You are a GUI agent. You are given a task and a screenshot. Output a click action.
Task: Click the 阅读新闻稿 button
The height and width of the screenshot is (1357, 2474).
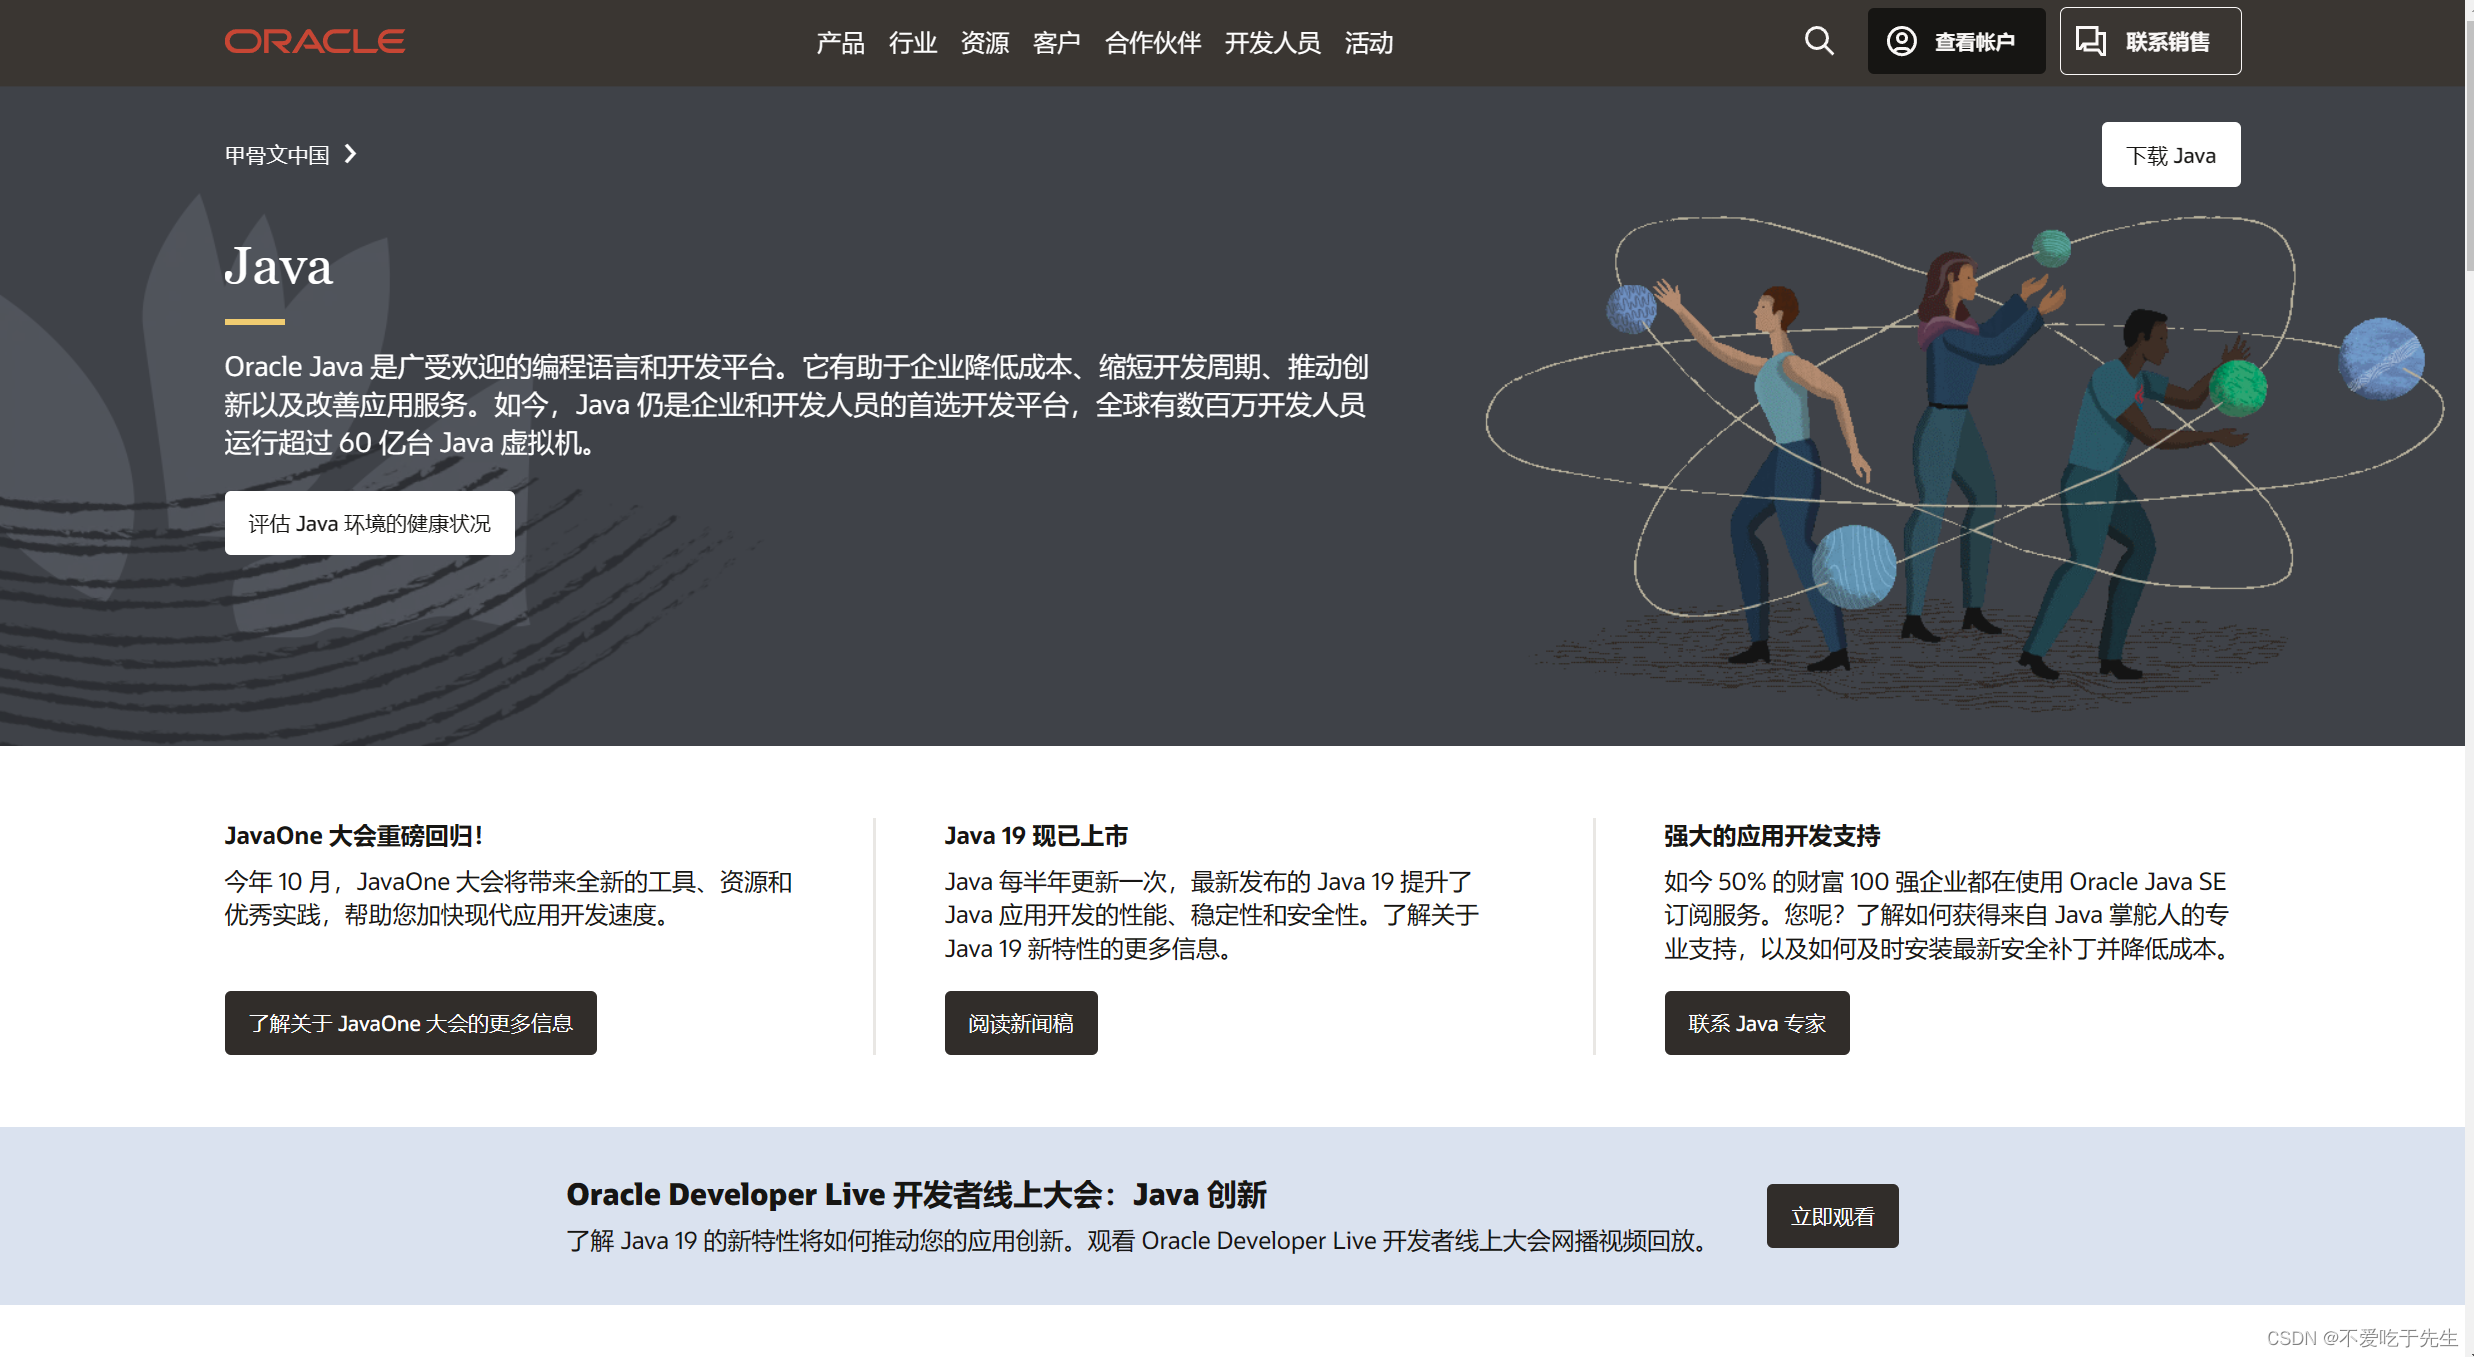pos(1020,1023)
